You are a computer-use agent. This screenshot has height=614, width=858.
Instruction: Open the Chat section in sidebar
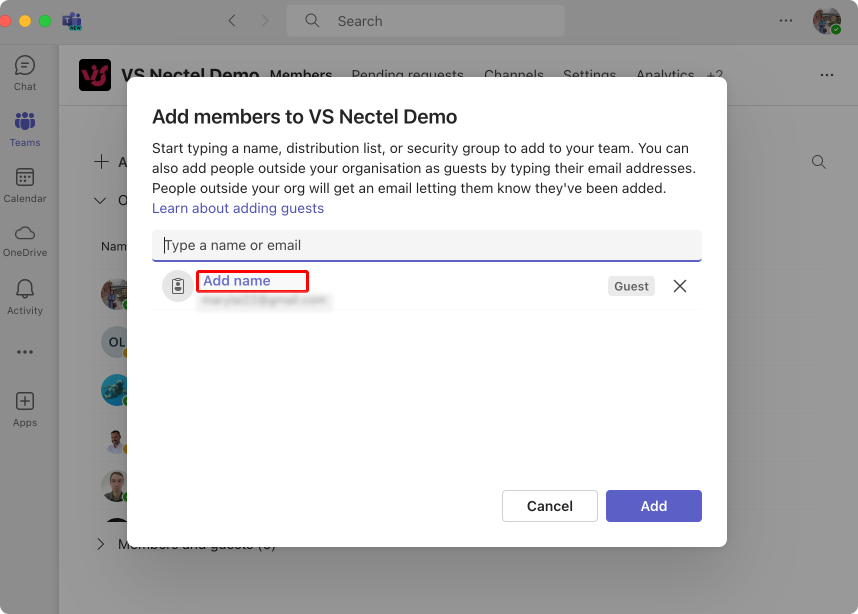click(x=25, y=73)
